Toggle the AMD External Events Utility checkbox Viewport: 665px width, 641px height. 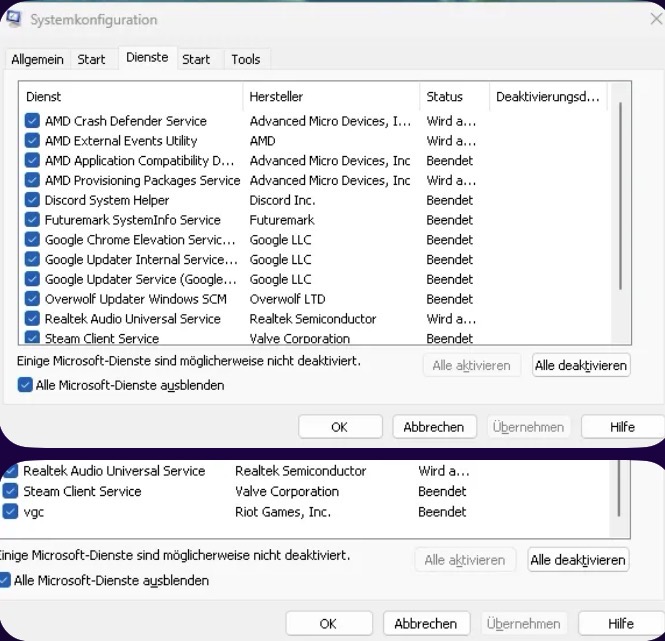point(32,140)
